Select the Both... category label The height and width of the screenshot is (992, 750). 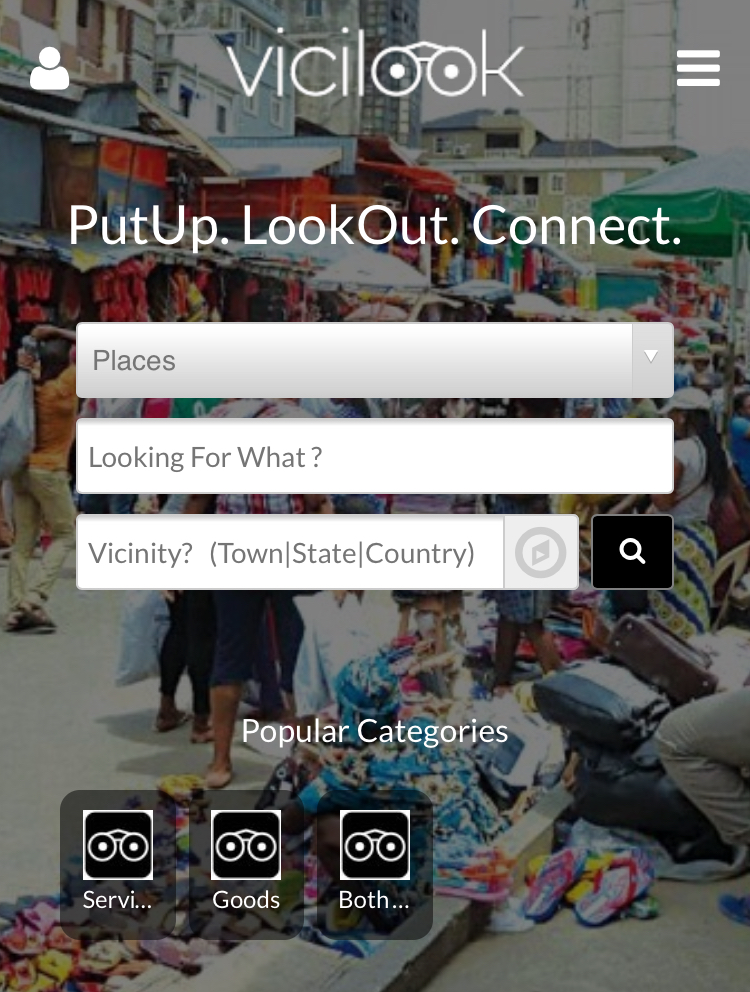click(x=374, y=900)
